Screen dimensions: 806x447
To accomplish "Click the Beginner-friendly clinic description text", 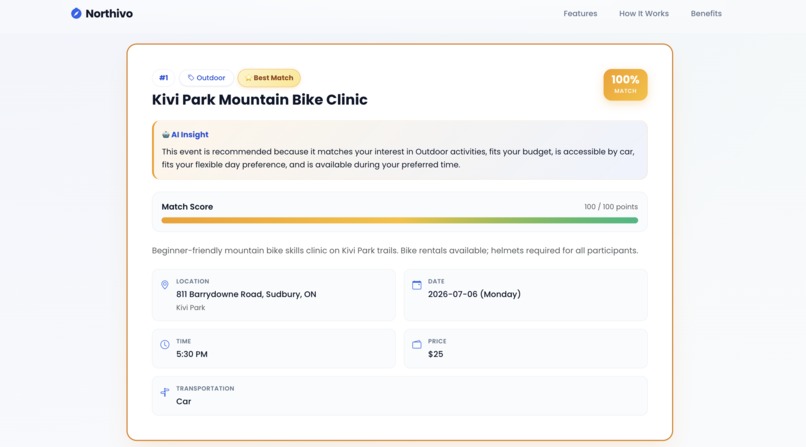I will (395, 251).
